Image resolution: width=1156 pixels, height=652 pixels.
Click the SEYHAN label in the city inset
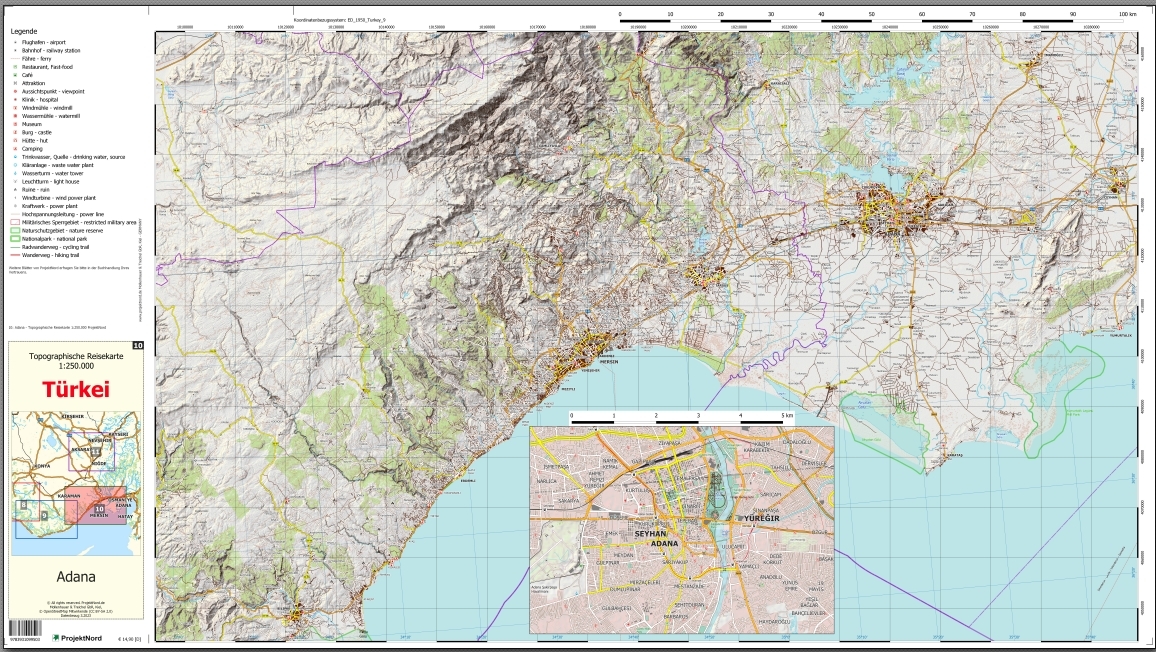click(x=651, y=533)
